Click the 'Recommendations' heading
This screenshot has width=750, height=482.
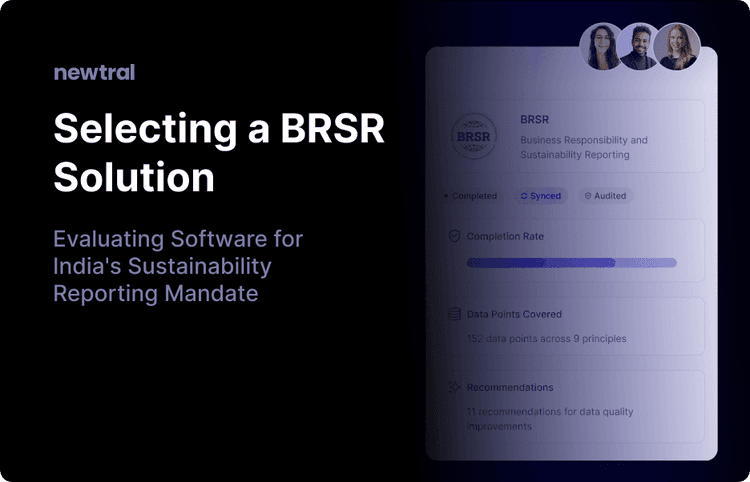(x=510, y=387)
